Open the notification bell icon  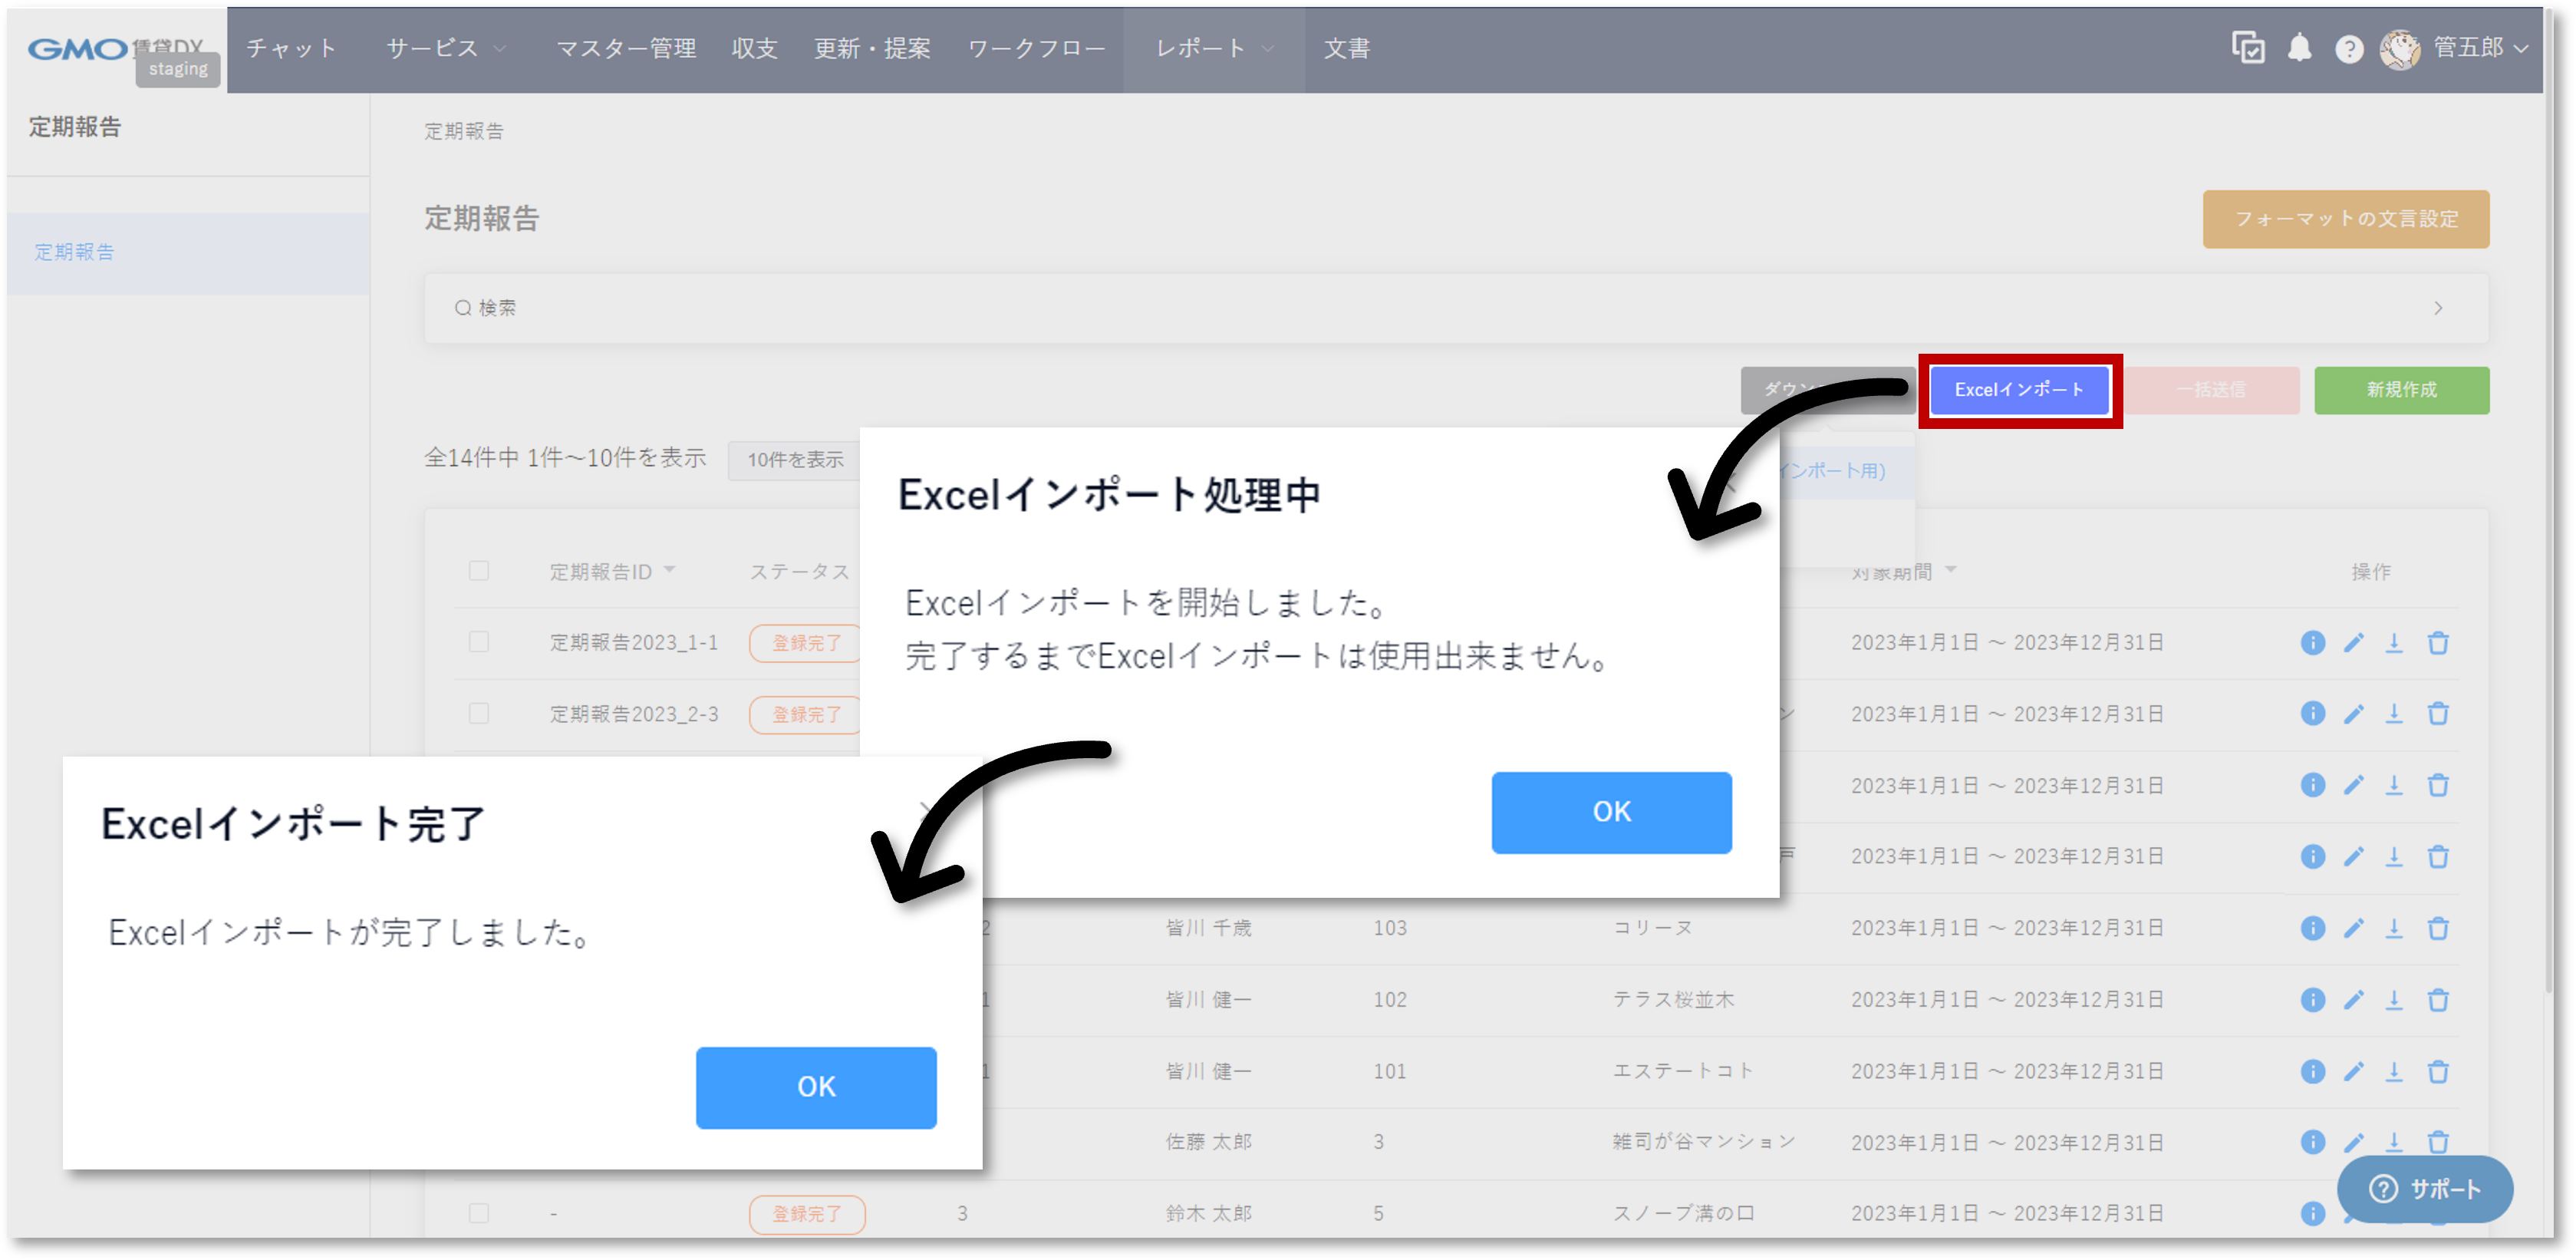[2300, 48]
